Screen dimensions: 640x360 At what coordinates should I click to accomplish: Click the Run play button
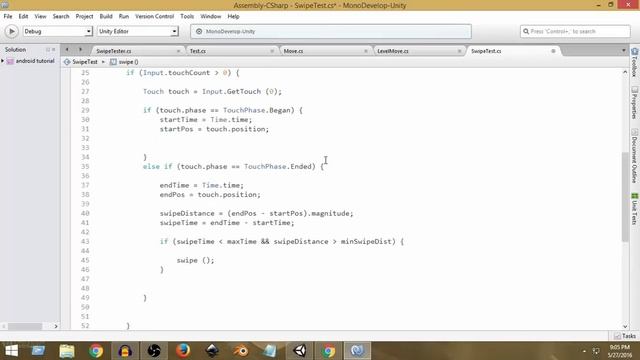[x=11, y=31]
